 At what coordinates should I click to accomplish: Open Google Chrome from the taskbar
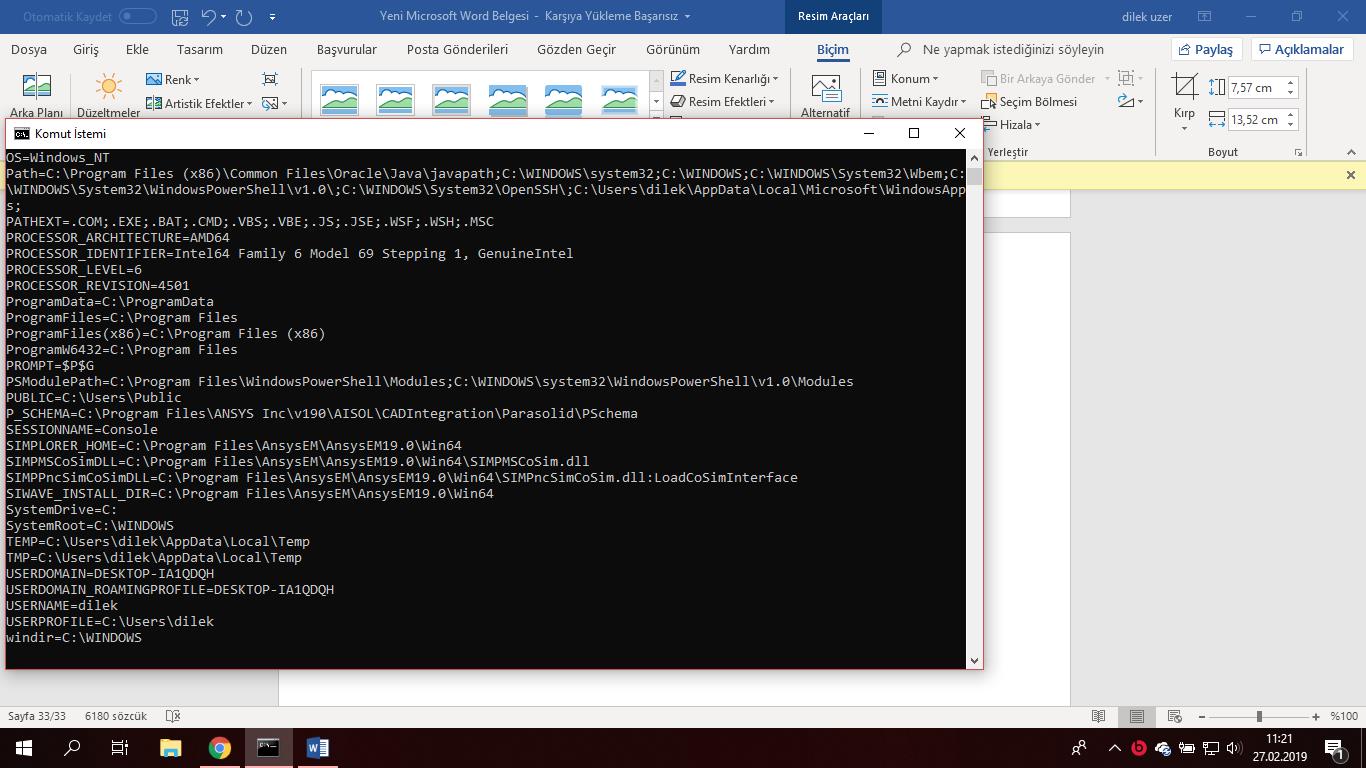[217, 747]
